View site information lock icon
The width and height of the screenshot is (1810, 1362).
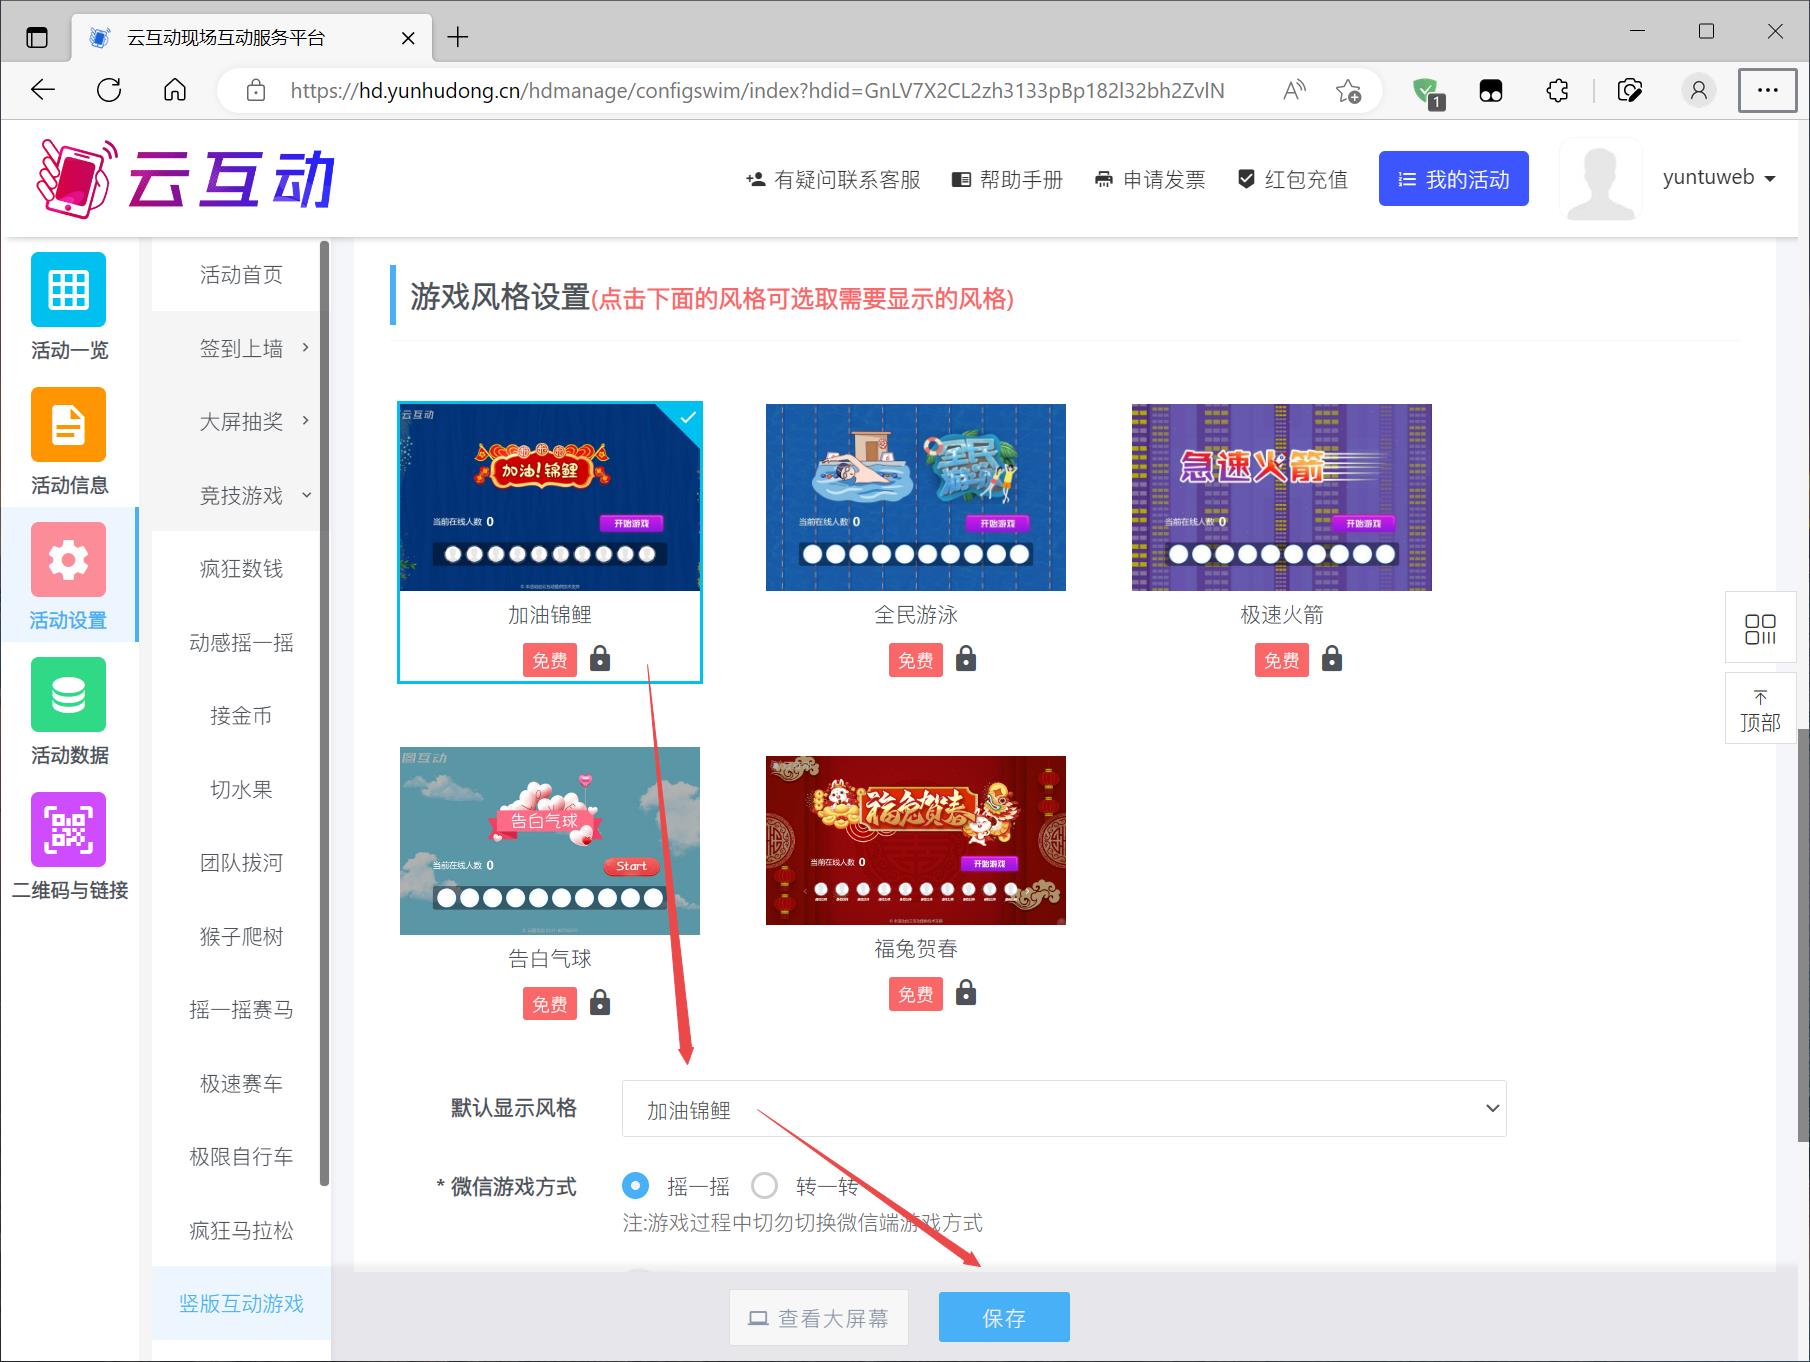point(256,91)
